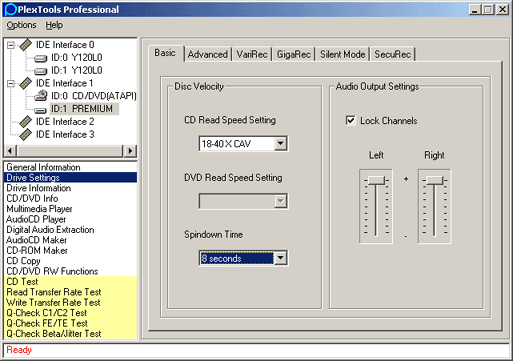This screenshot has height=361, width=513.
Task: Click the PlexTools logo in the title bar
Action: (x=10, y=9)
